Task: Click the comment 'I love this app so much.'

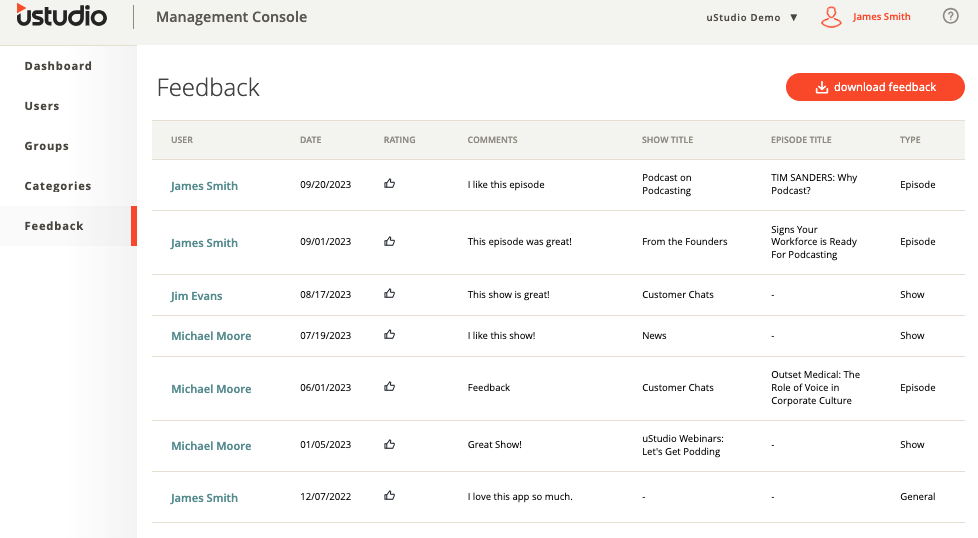Action: click(520, 497)
